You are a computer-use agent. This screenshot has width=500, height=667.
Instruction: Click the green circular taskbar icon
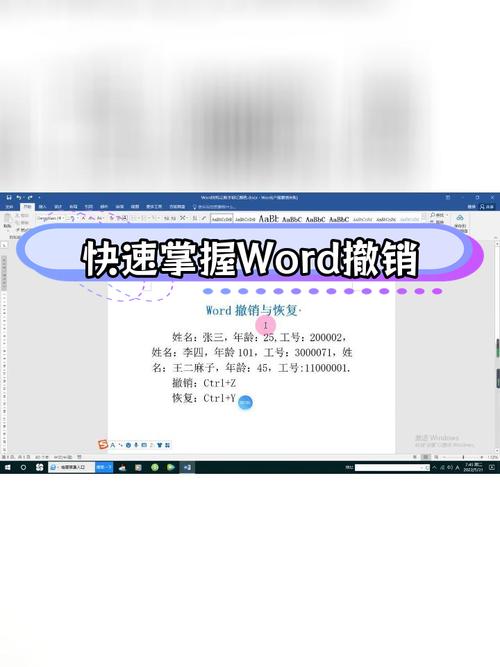click(155, 467)
